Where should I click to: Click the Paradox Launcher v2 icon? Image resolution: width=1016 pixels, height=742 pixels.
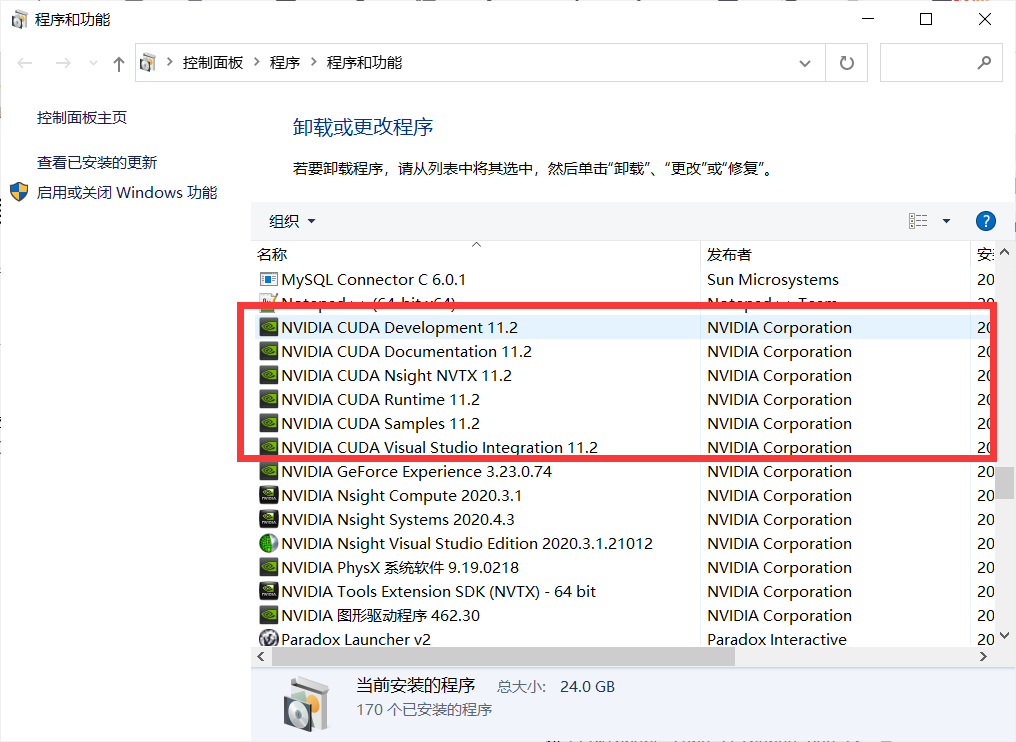click(268, 639)
